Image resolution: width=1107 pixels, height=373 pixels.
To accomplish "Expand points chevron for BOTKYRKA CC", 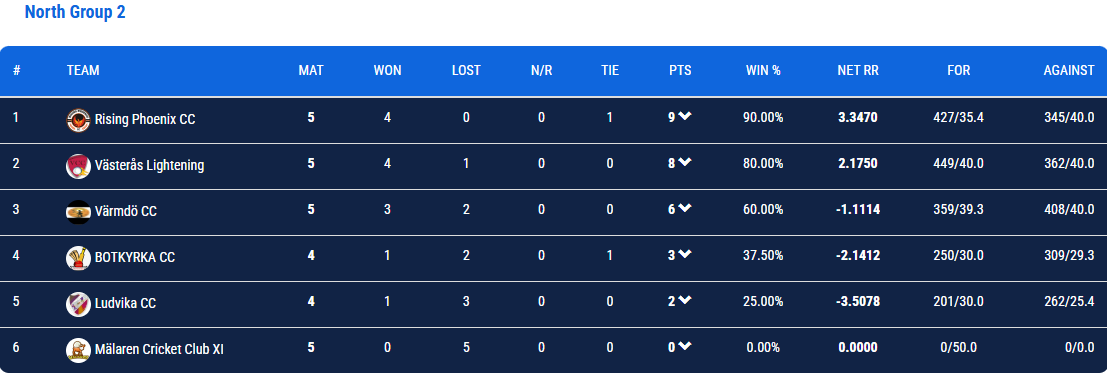I will [x=685, y=254].
